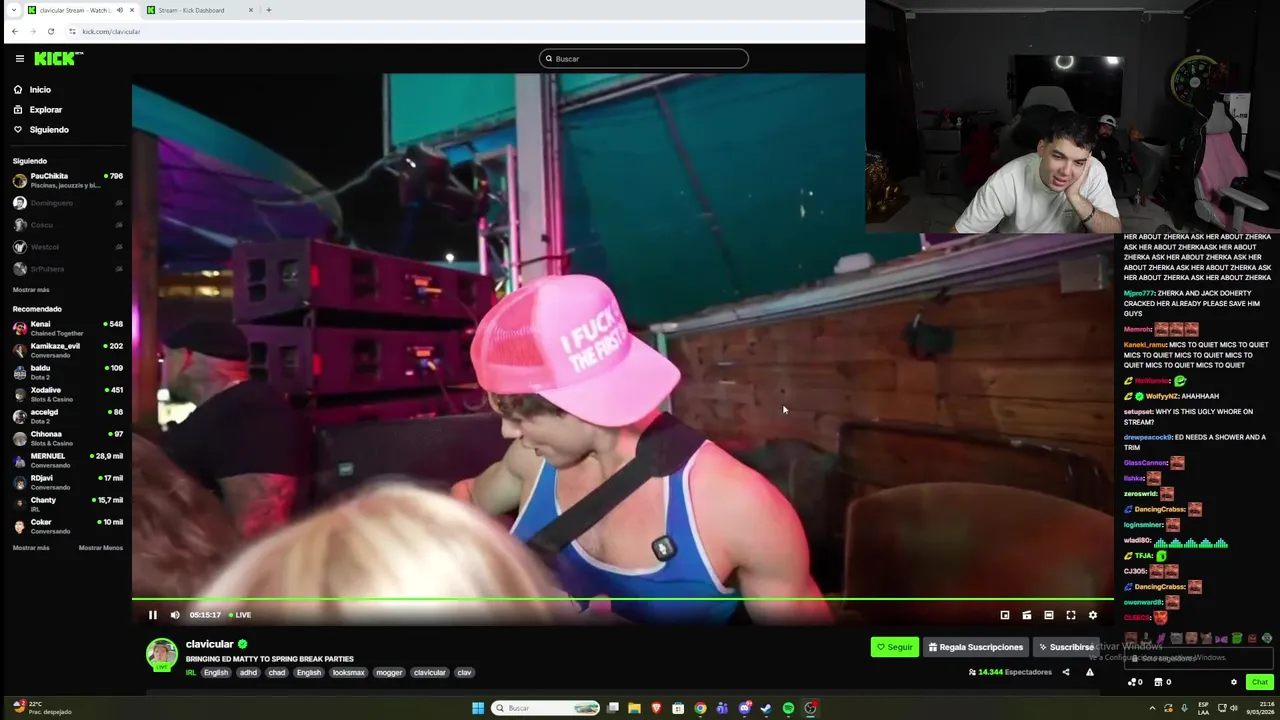The image size is (1280, 720).
Task: Select the clav tag
Action: tap(464, 673)
